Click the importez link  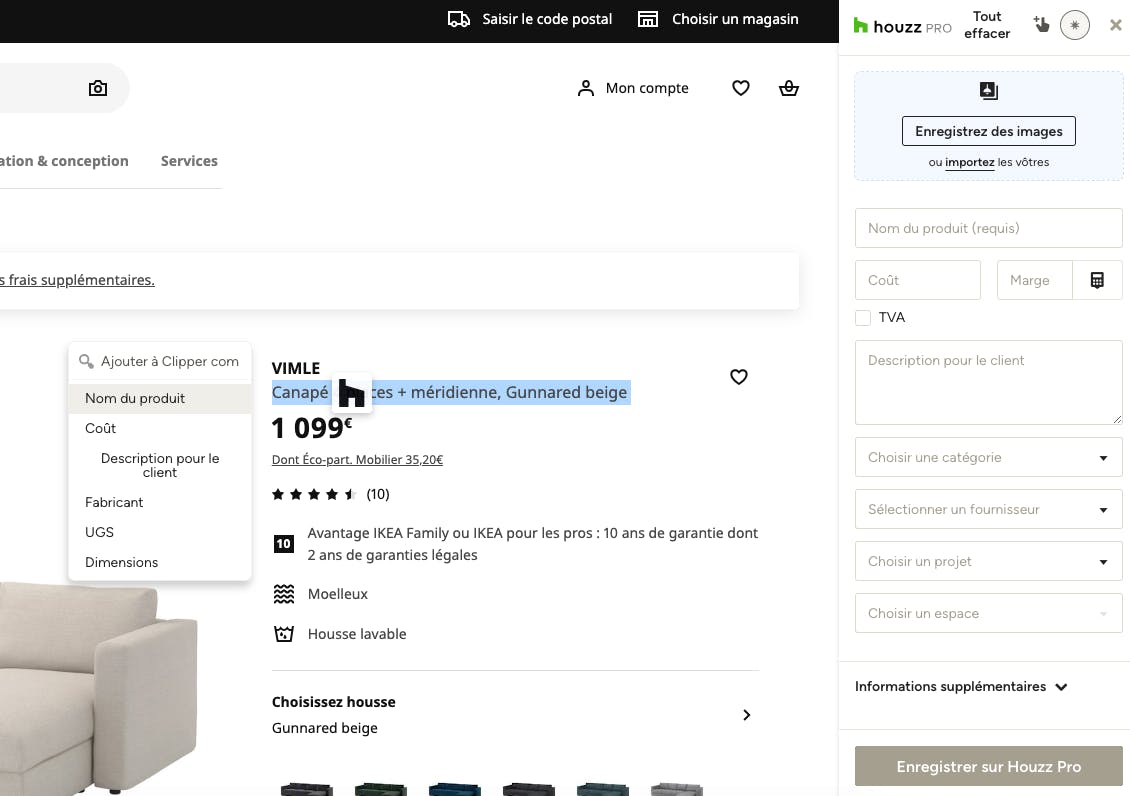coord(969,163)
